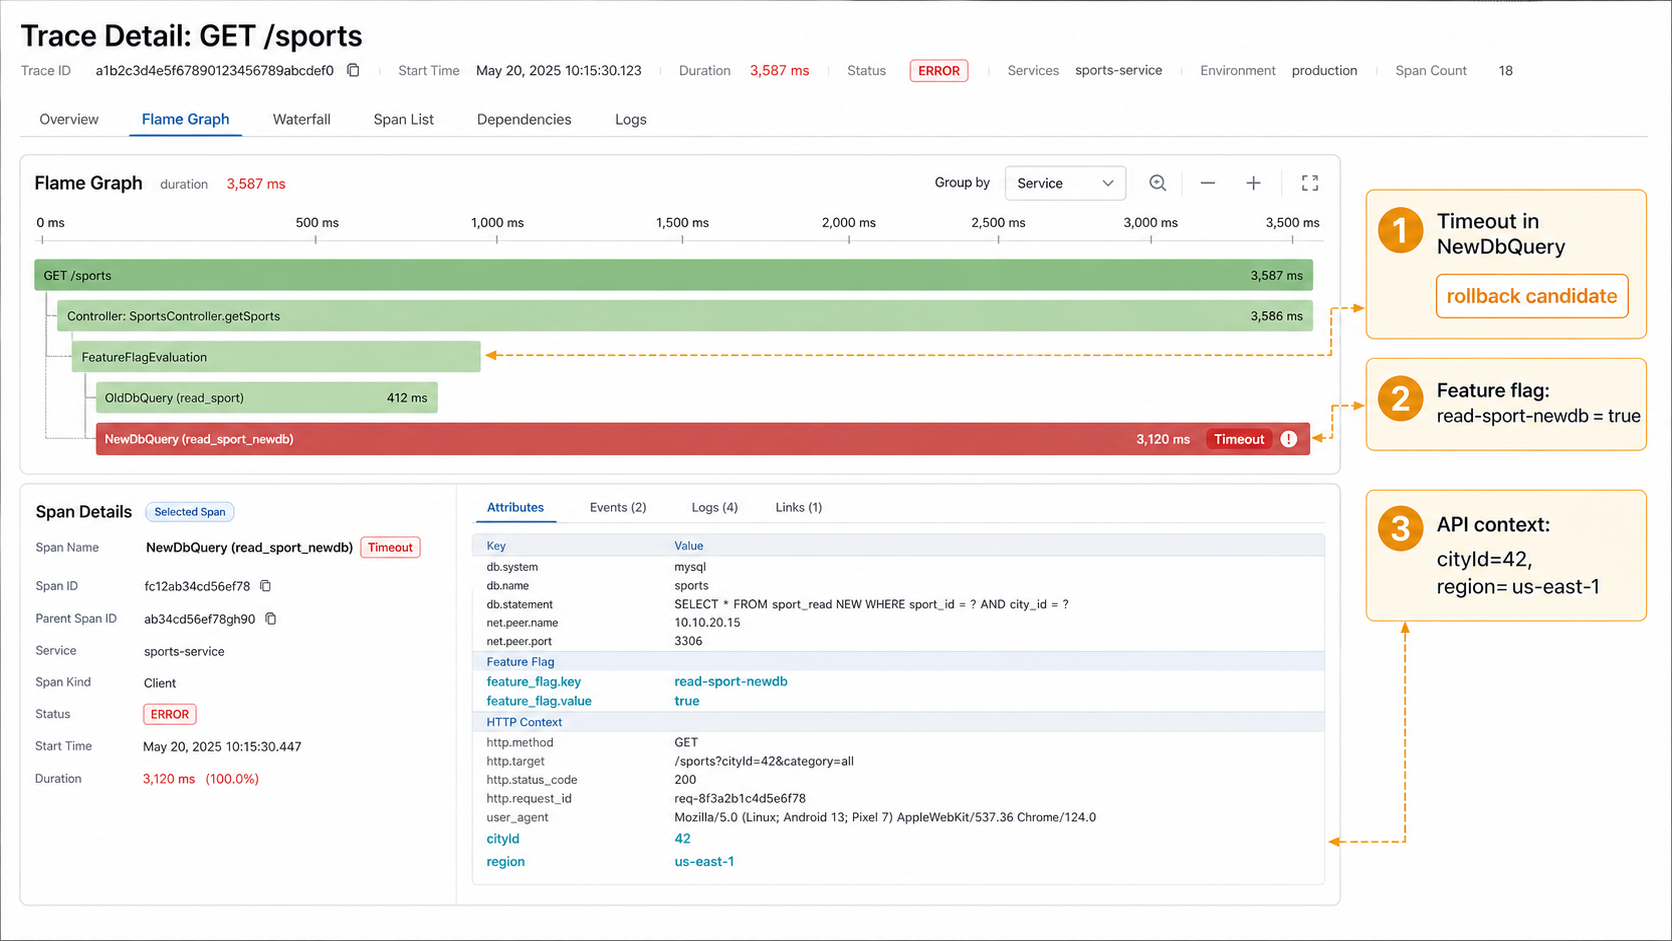This screenshot has width=1672, height=941.
Task: Click the Timeout badge on the red span
Action: pos(1239,439)
